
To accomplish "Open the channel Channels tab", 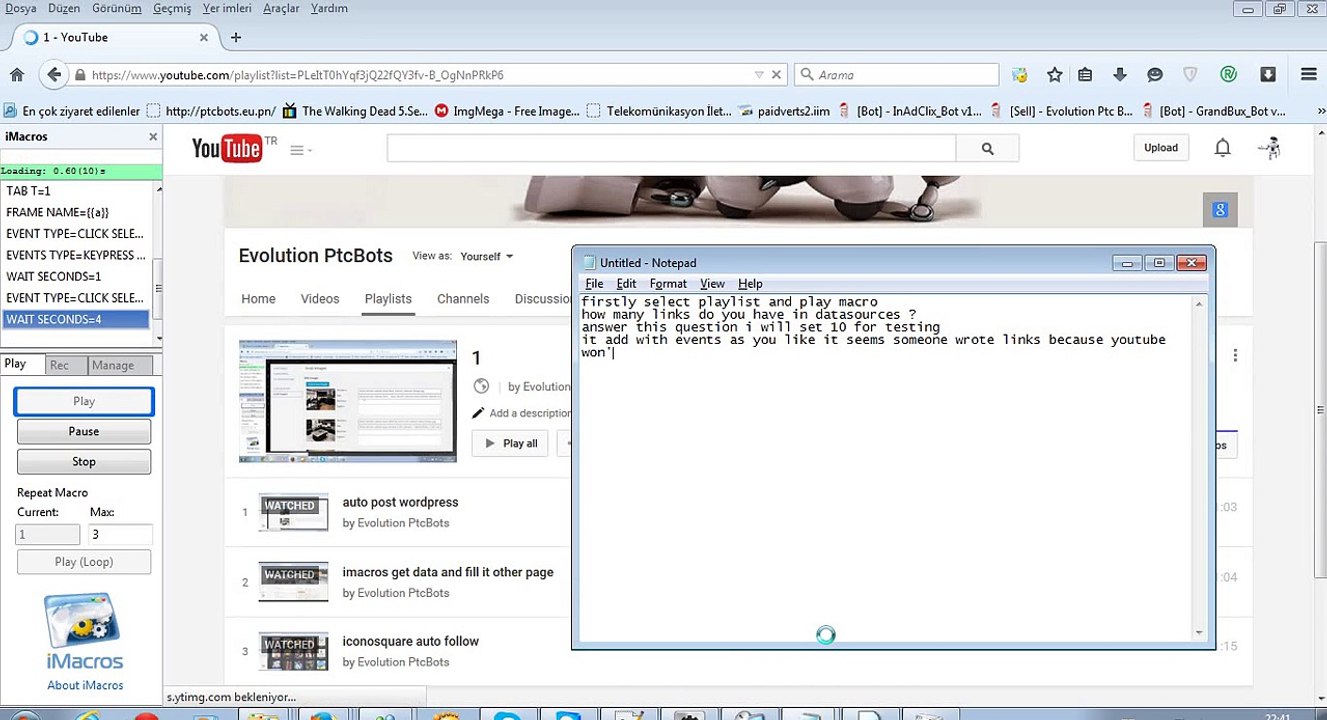I will pyautogui.click(x=463, y=299).
